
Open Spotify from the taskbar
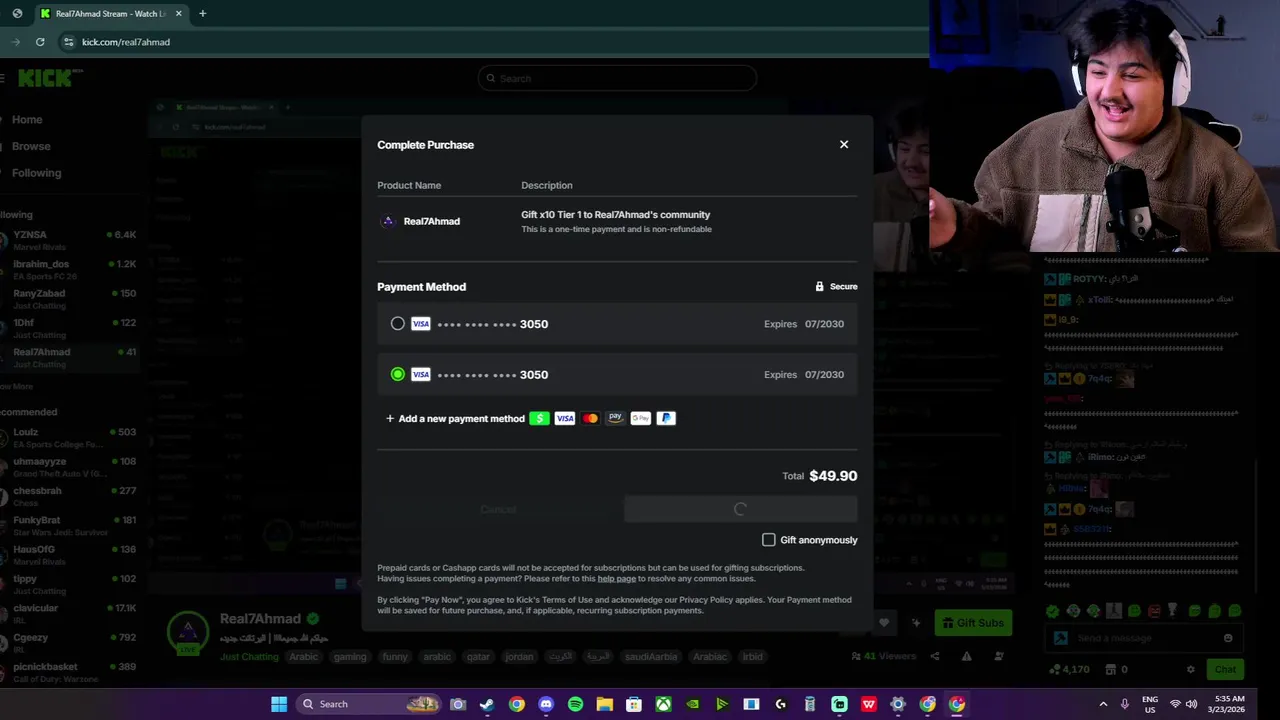575,704
